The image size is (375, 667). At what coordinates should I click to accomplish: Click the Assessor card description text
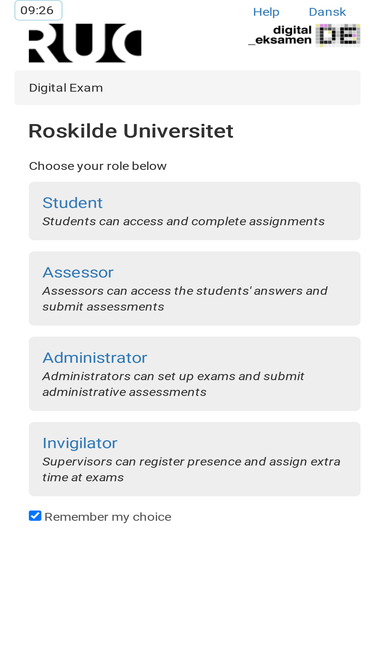185,299
